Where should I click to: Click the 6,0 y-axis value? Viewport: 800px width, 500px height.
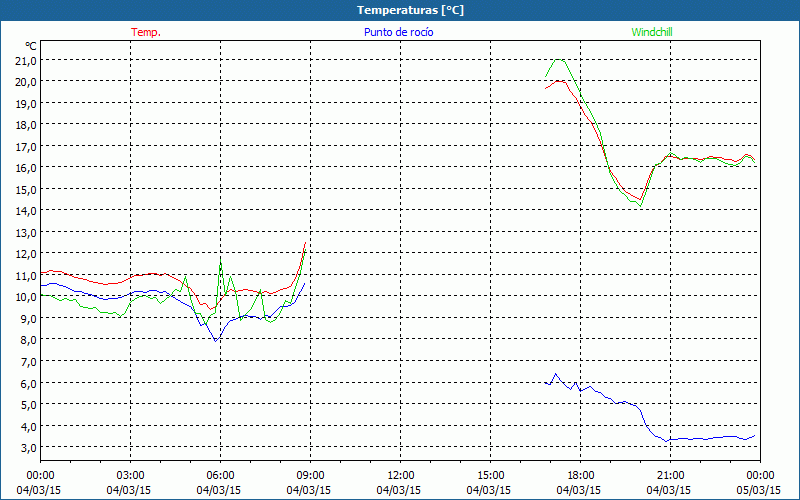tap(28, 384)
